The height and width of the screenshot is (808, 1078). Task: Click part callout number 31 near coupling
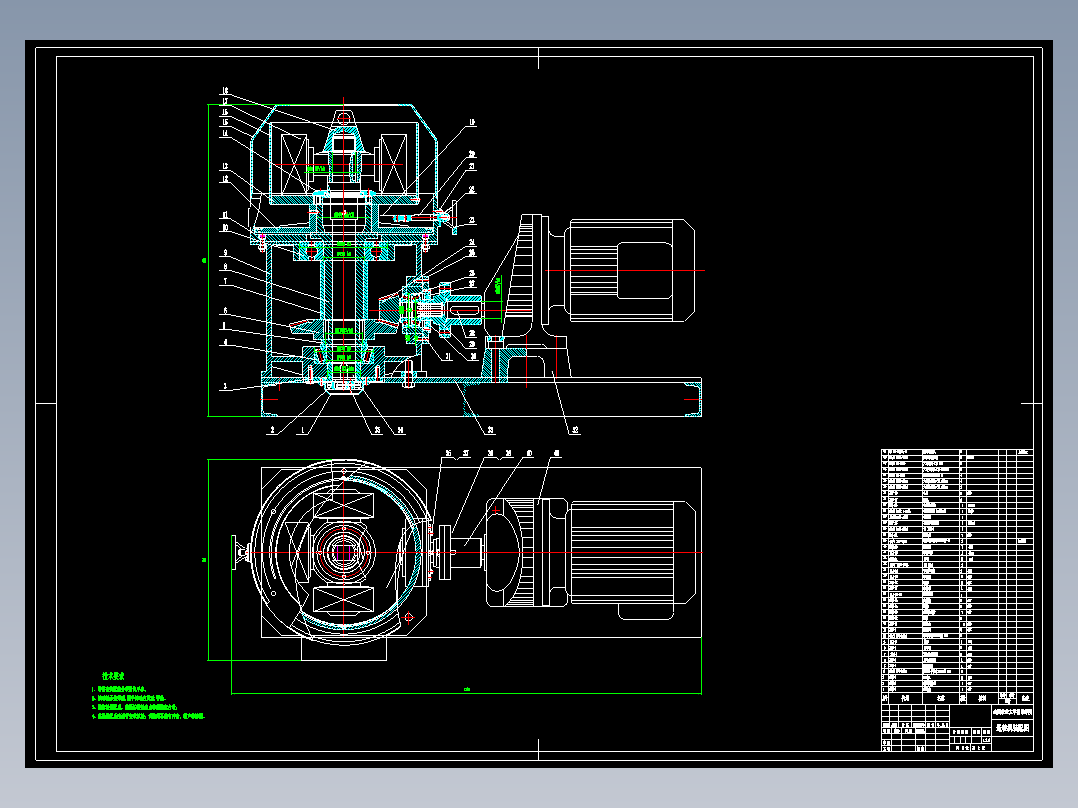tap(448, 356)
